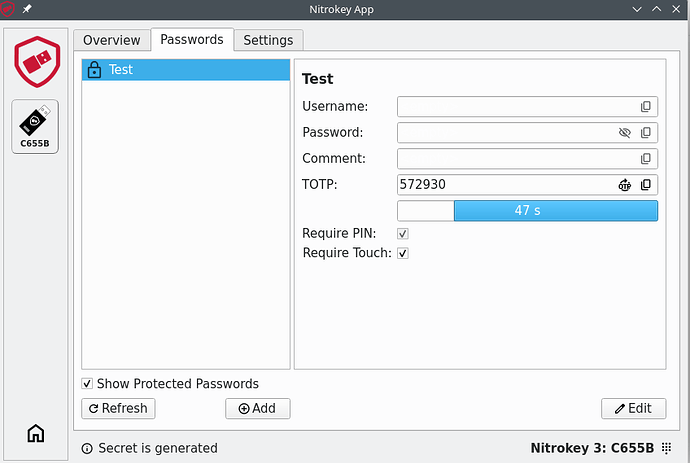This screenshot has width=690, height=463.
Task: Open the Settings tab
Action: tap(268, 40)
